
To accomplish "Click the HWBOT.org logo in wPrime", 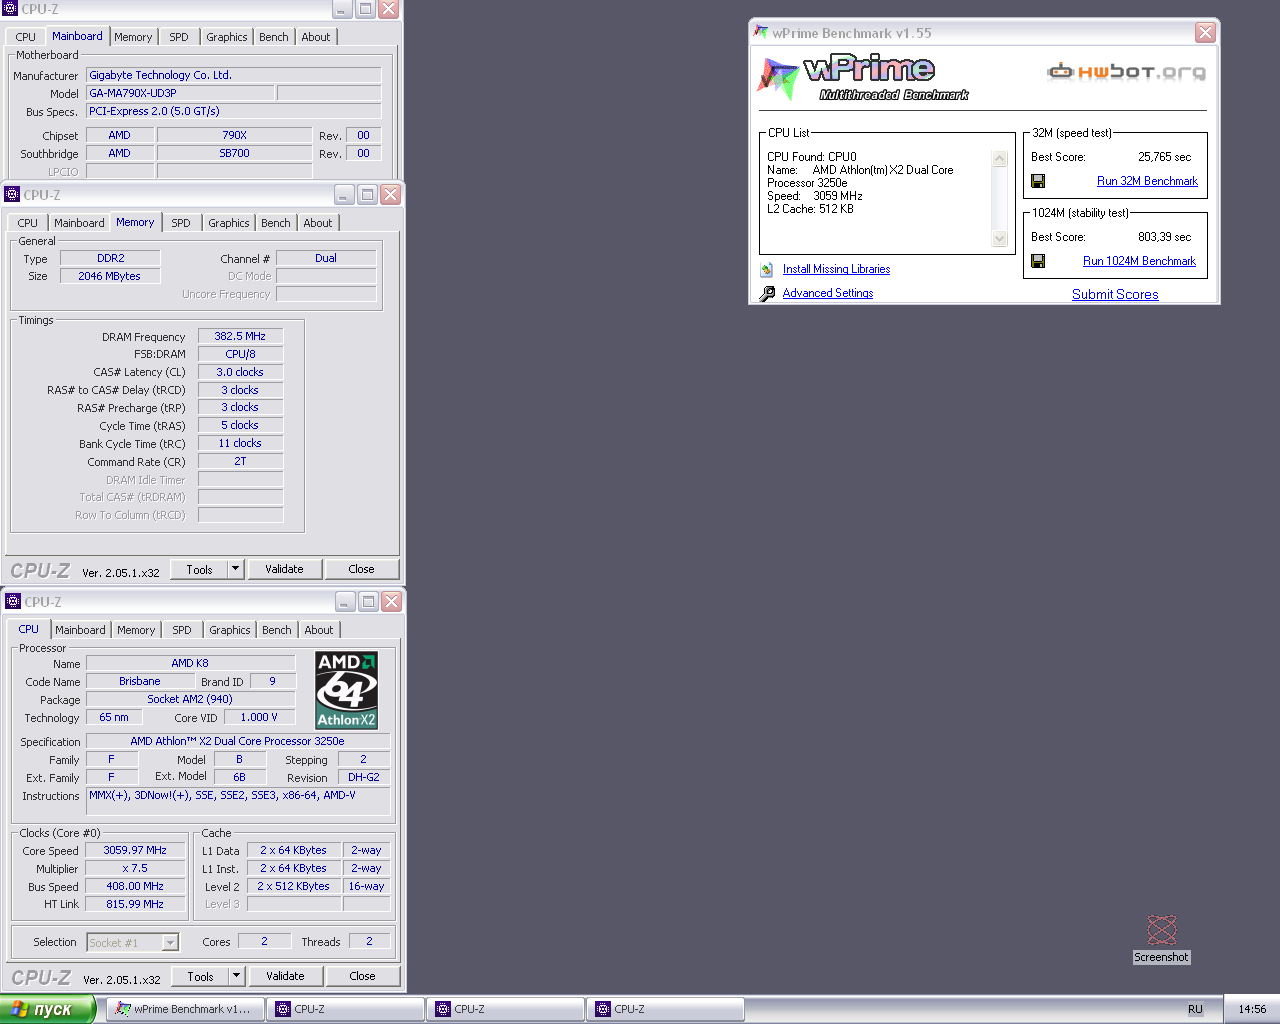I will pos(1126,71).
